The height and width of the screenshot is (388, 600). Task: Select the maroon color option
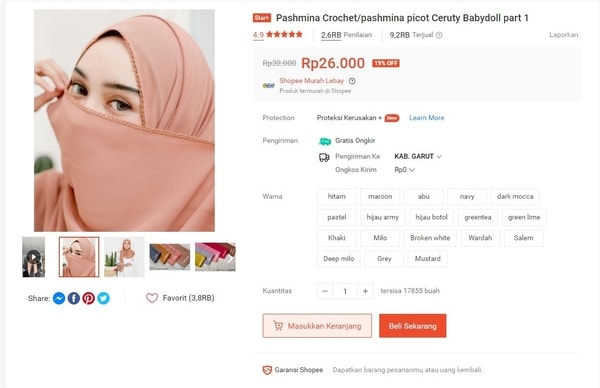[x=380, y=196]
